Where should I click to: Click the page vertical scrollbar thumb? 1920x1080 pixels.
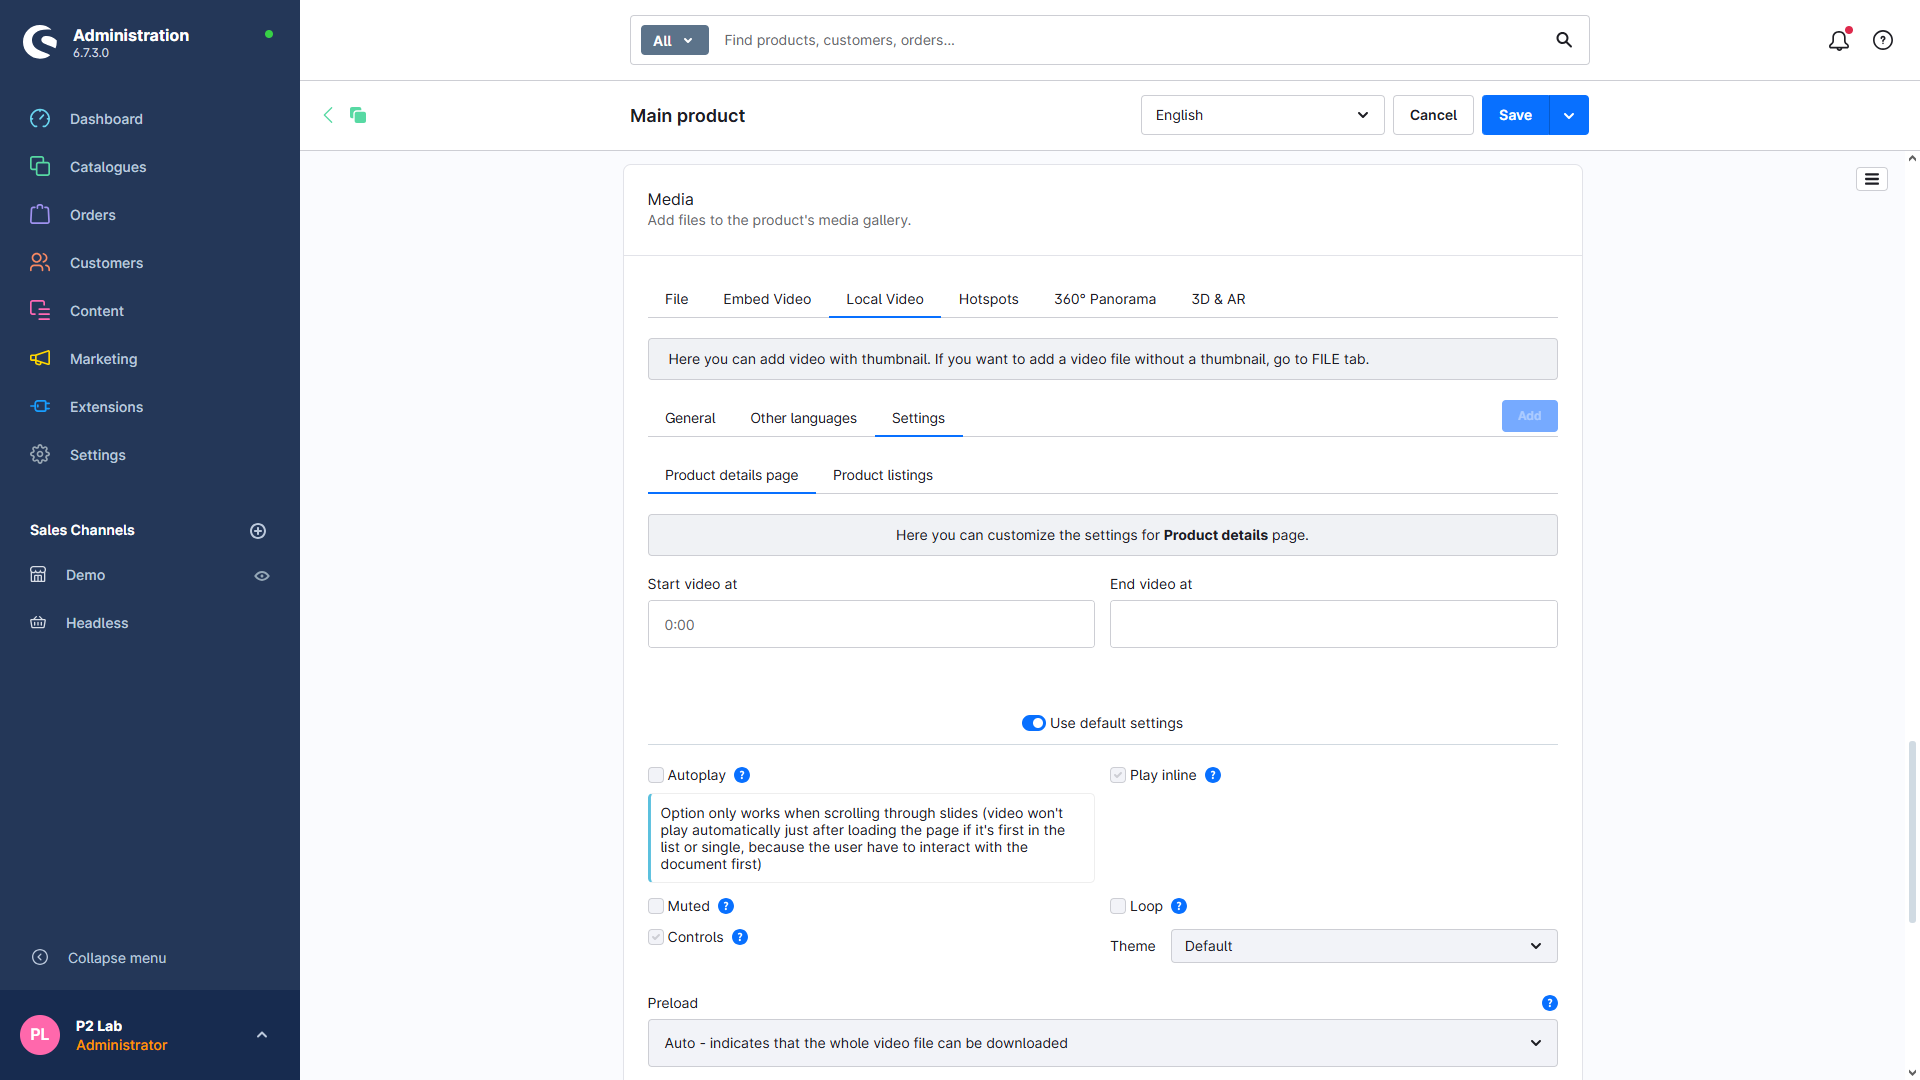click(x=1912, y=832)
